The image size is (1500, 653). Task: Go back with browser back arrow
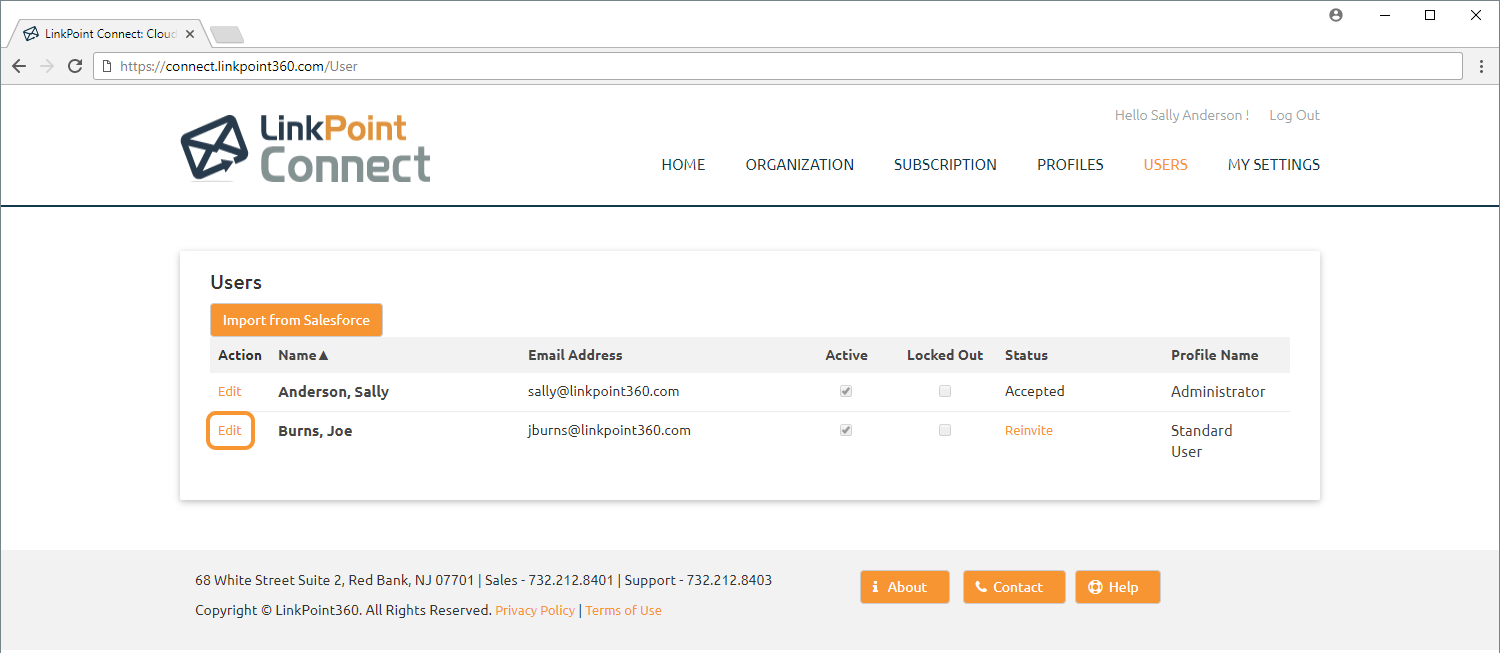[19, 66]
